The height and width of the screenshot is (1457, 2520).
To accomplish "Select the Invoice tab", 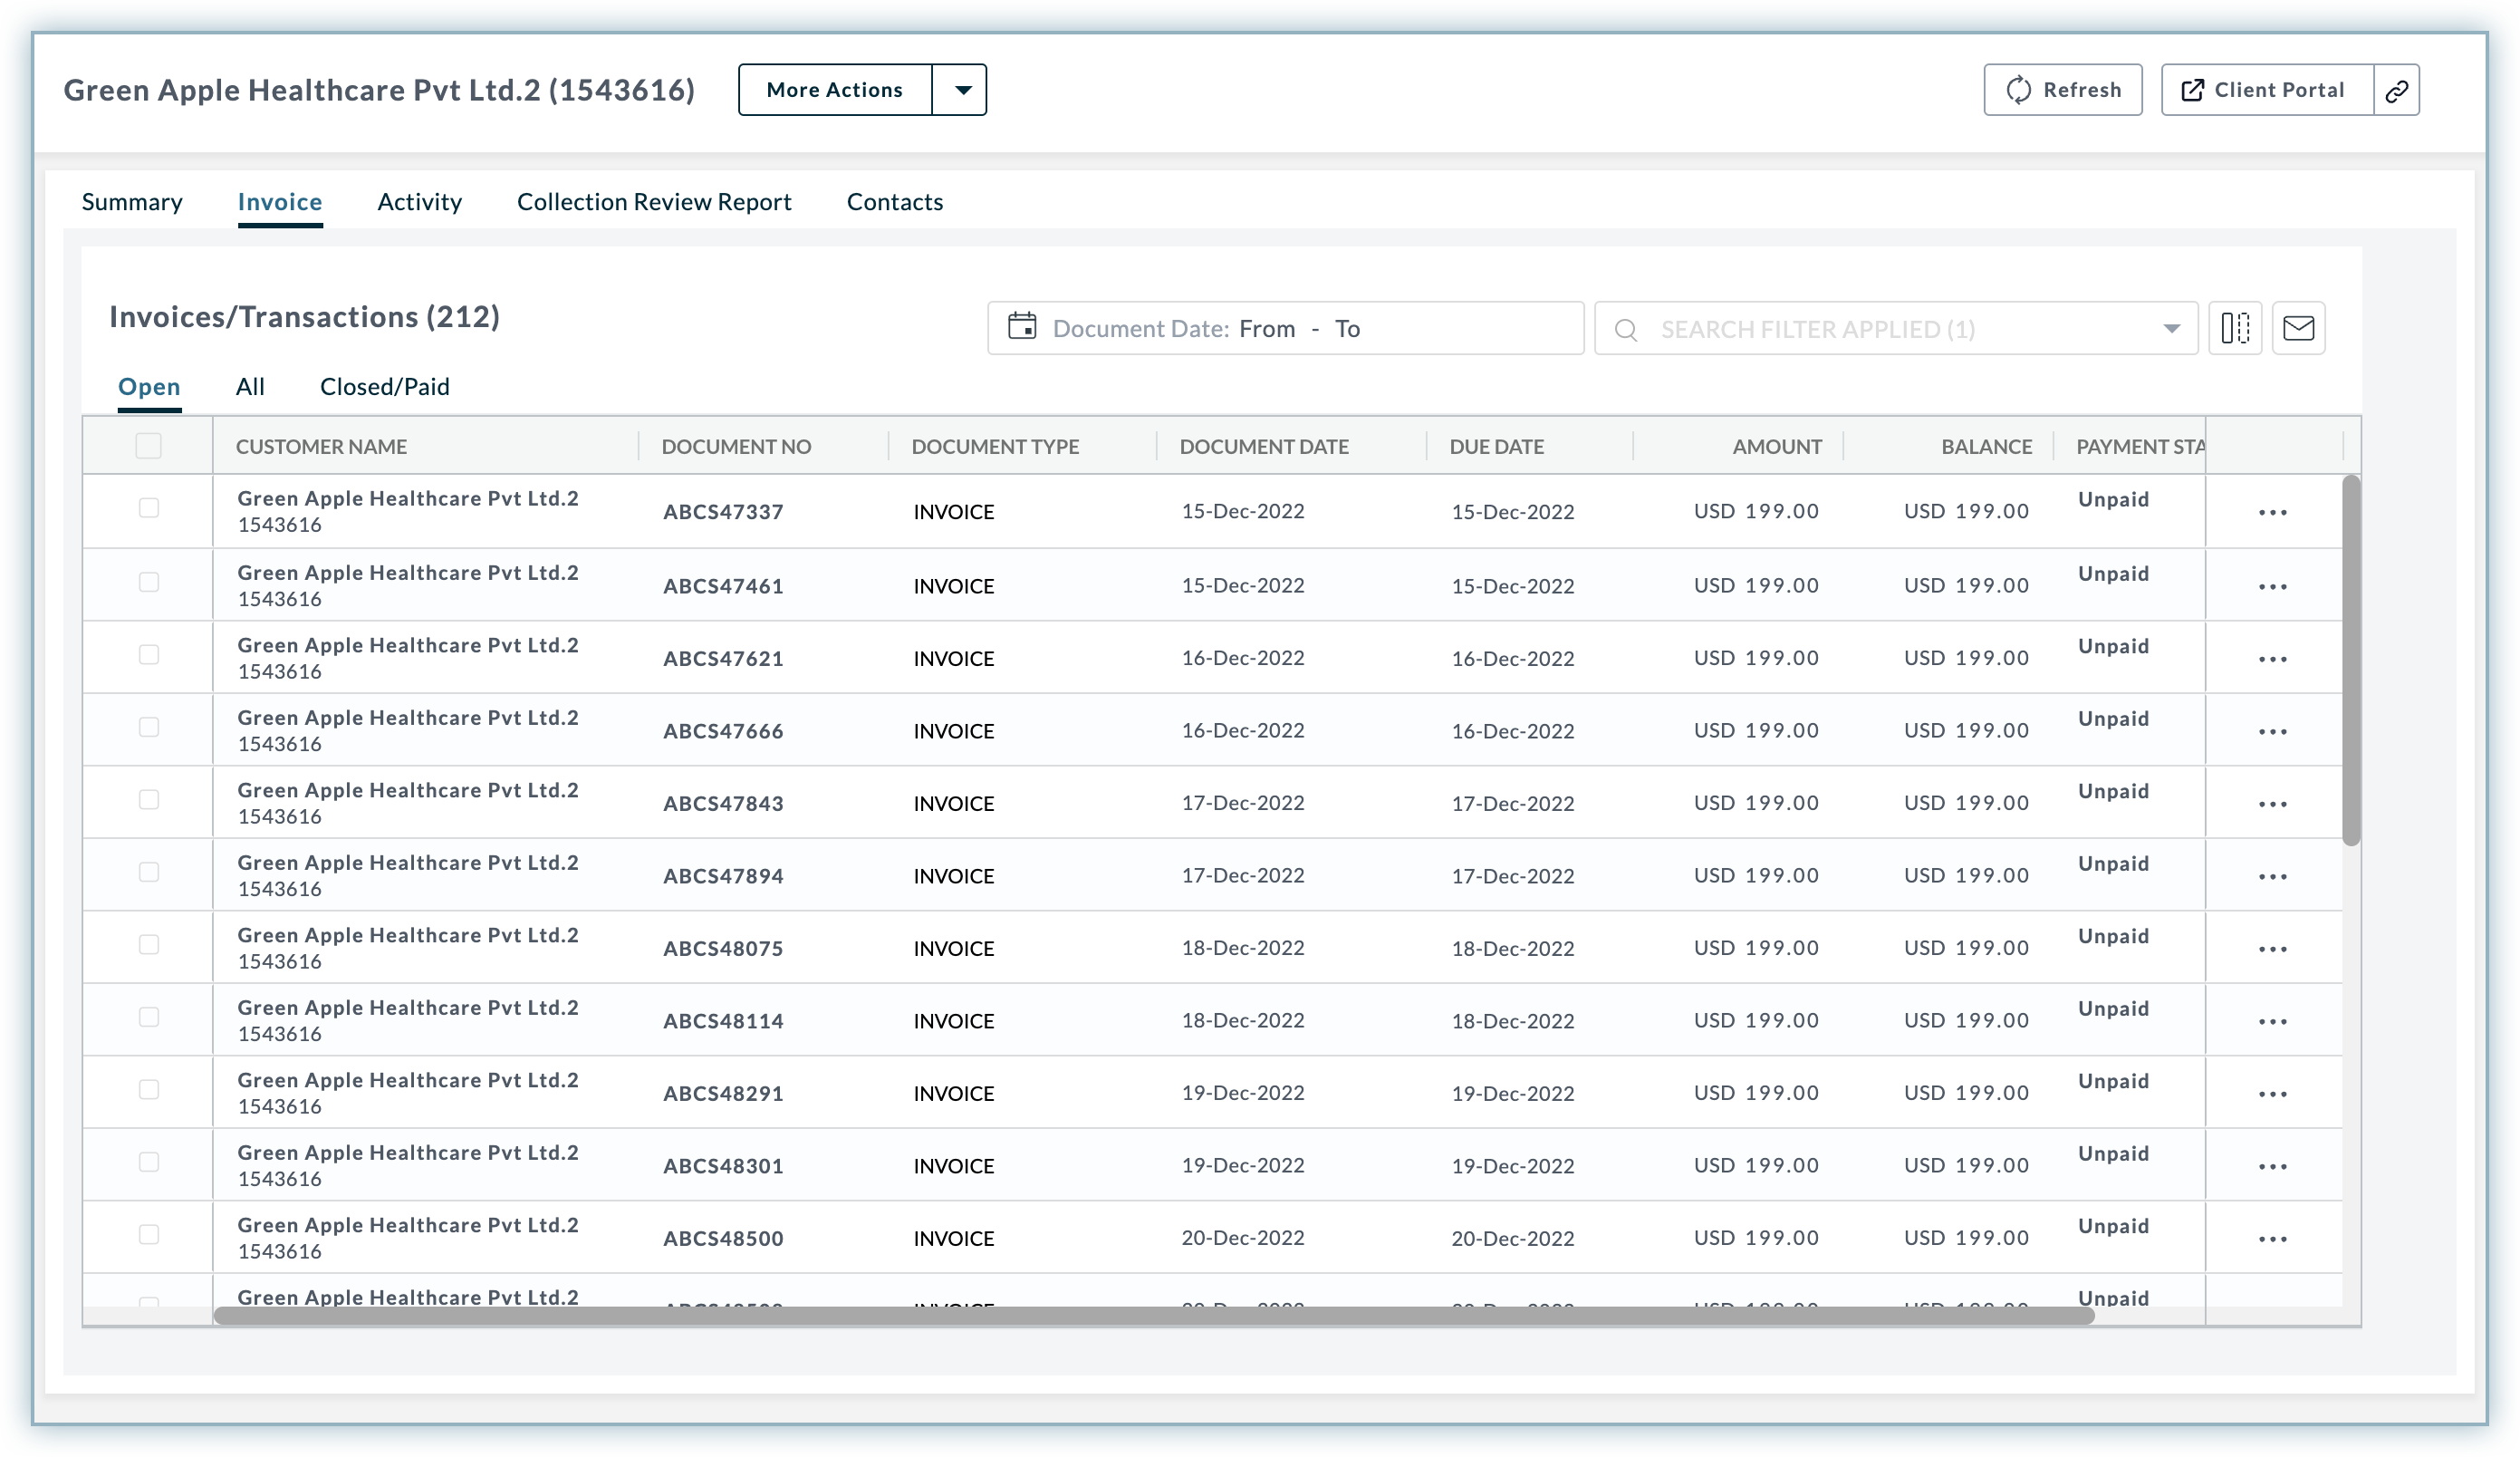I will click(280, 202).
